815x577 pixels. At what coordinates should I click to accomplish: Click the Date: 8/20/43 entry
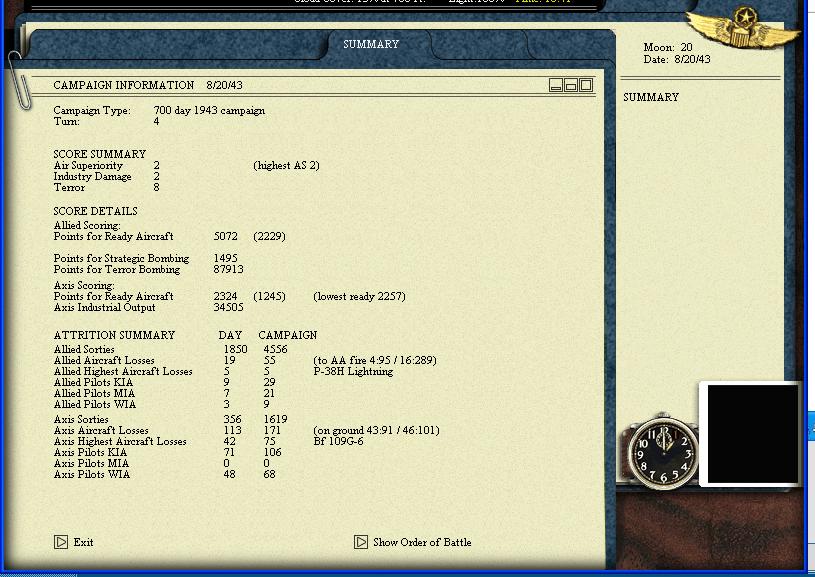click(677, 59)
